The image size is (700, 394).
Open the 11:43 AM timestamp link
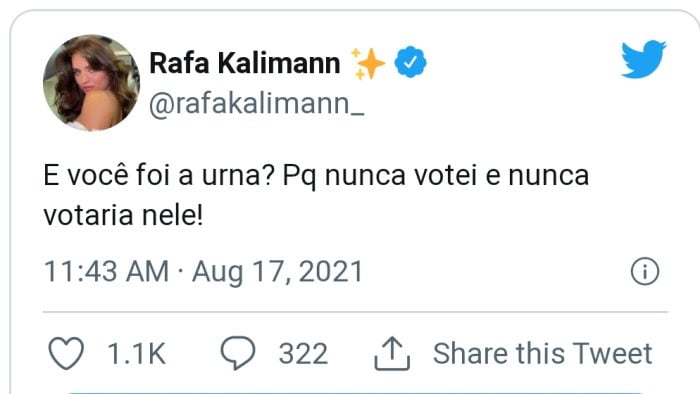pyautogui.click(x=107, y=271)
